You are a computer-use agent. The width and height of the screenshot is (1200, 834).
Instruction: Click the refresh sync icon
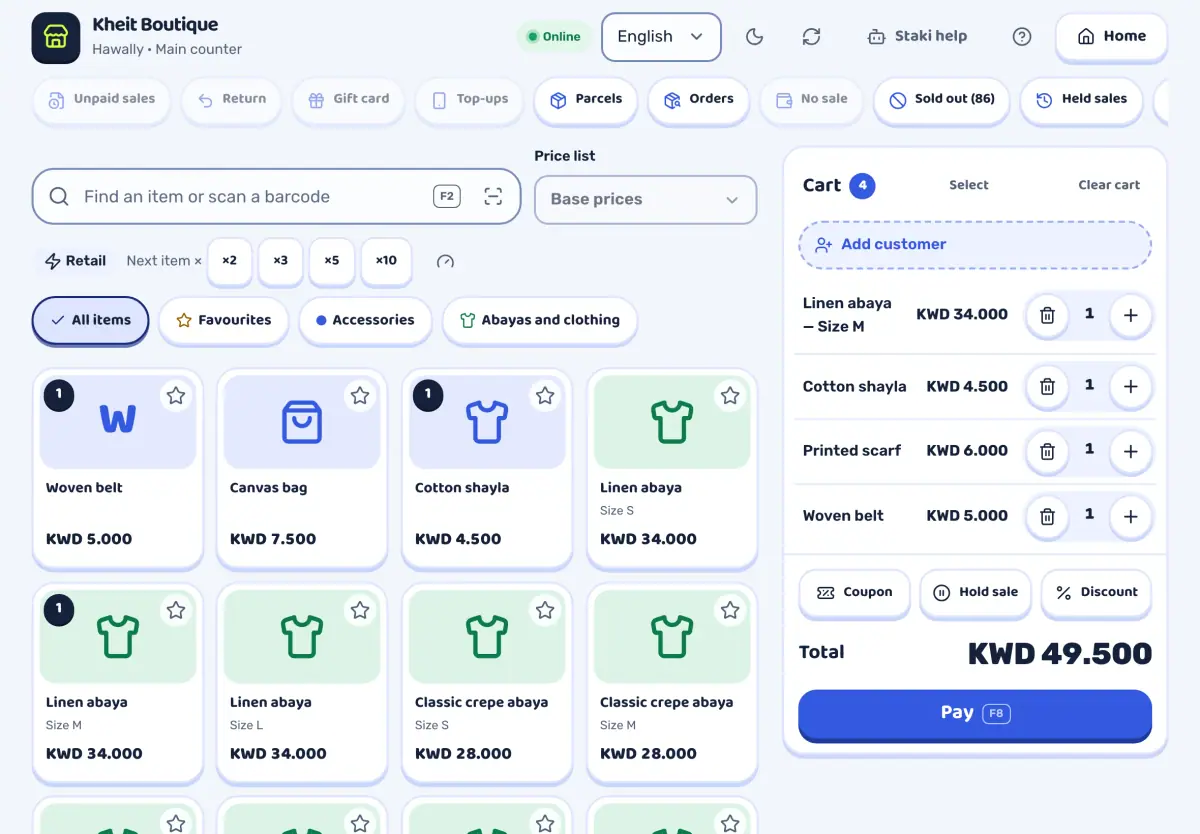811,37
